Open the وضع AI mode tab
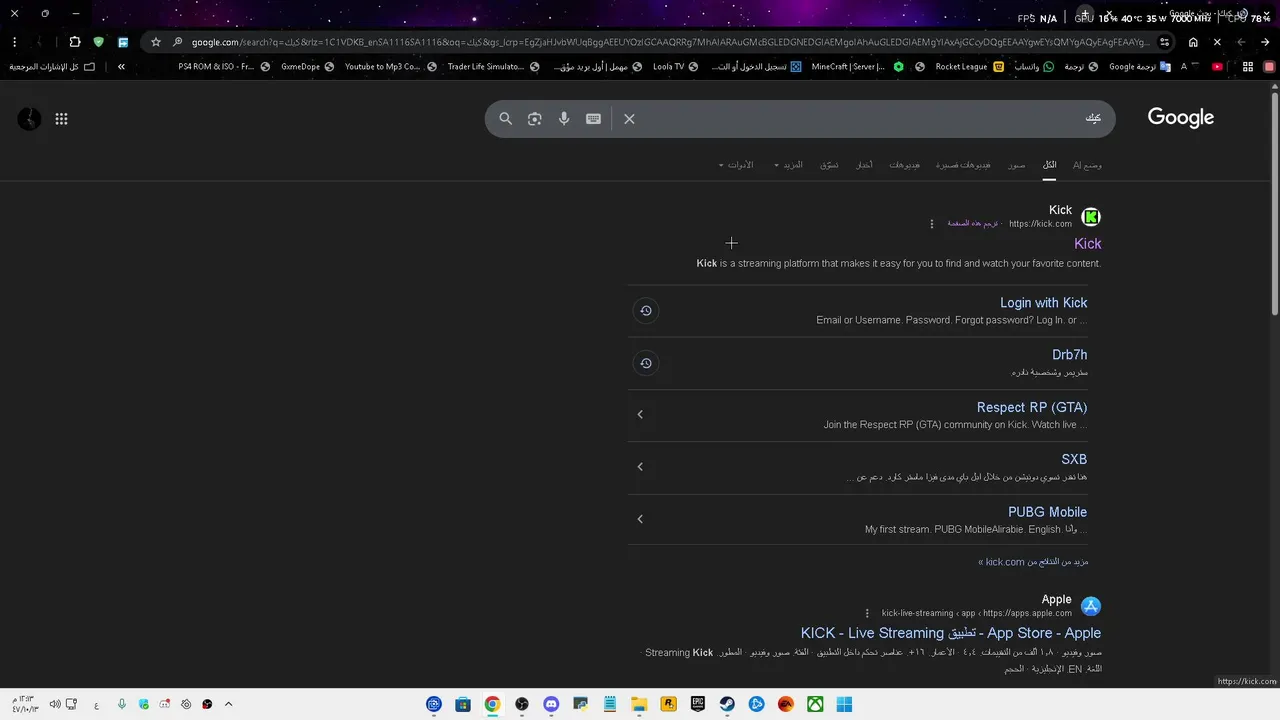Screen dimensions: 1280x720 (1087, 165)
